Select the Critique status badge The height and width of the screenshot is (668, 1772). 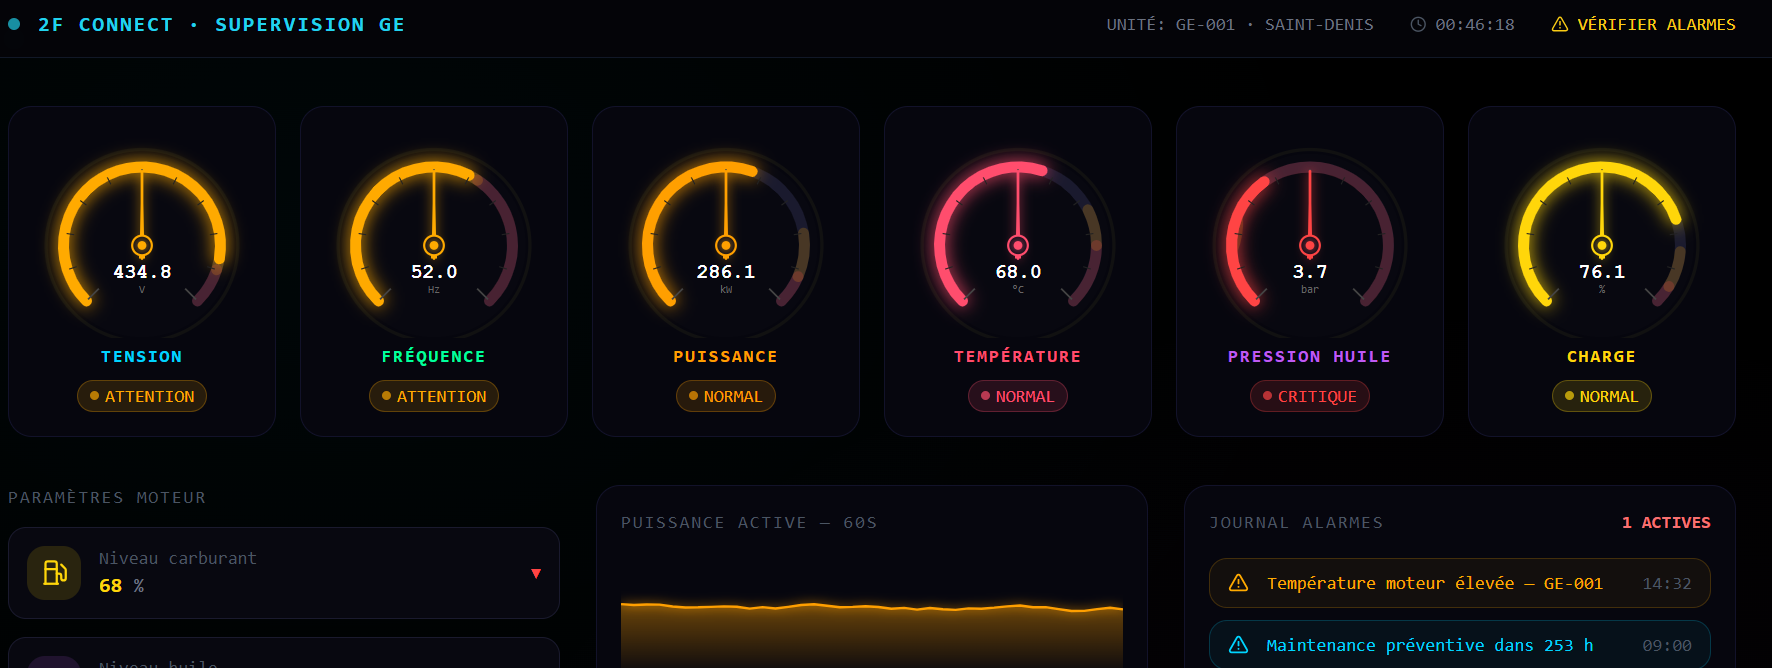pos(1309,396)
